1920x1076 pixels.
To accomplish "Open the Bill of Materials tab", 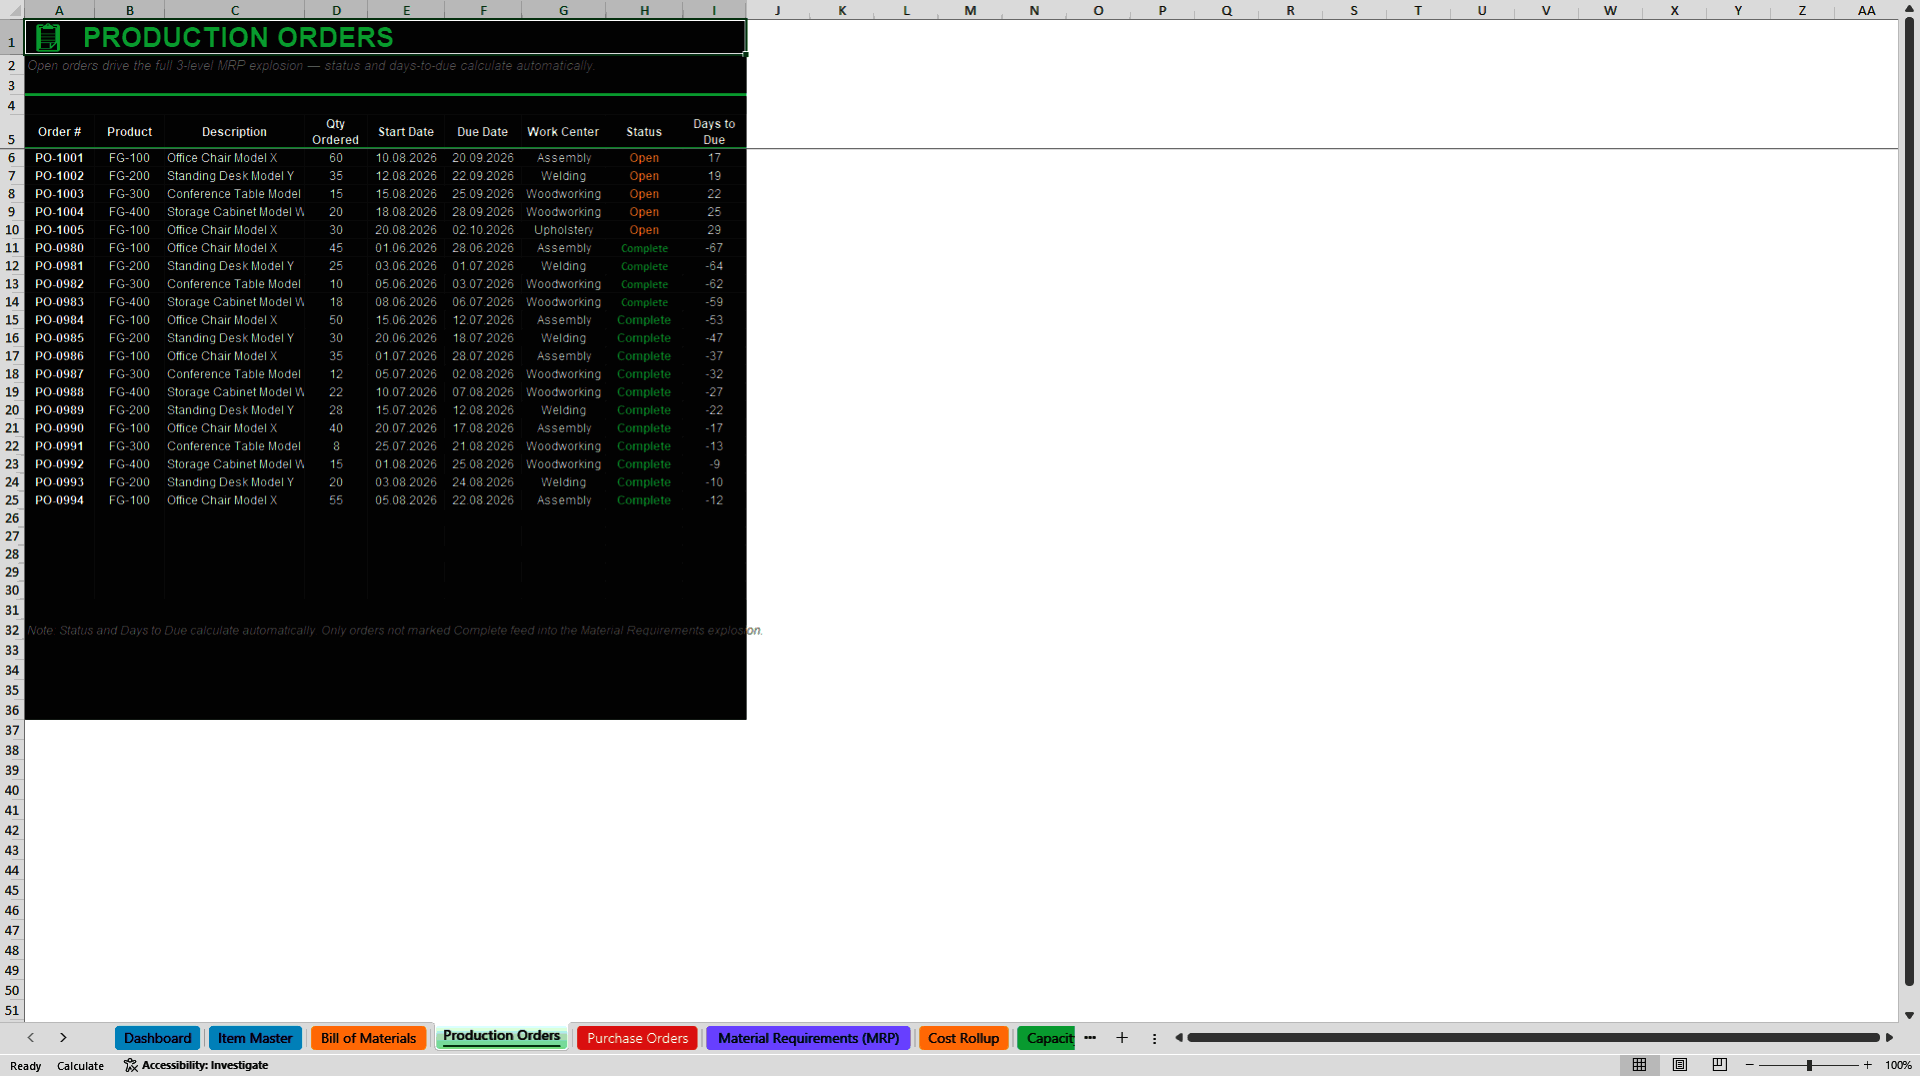I will pyautogui.click(x=368, y=1038).
